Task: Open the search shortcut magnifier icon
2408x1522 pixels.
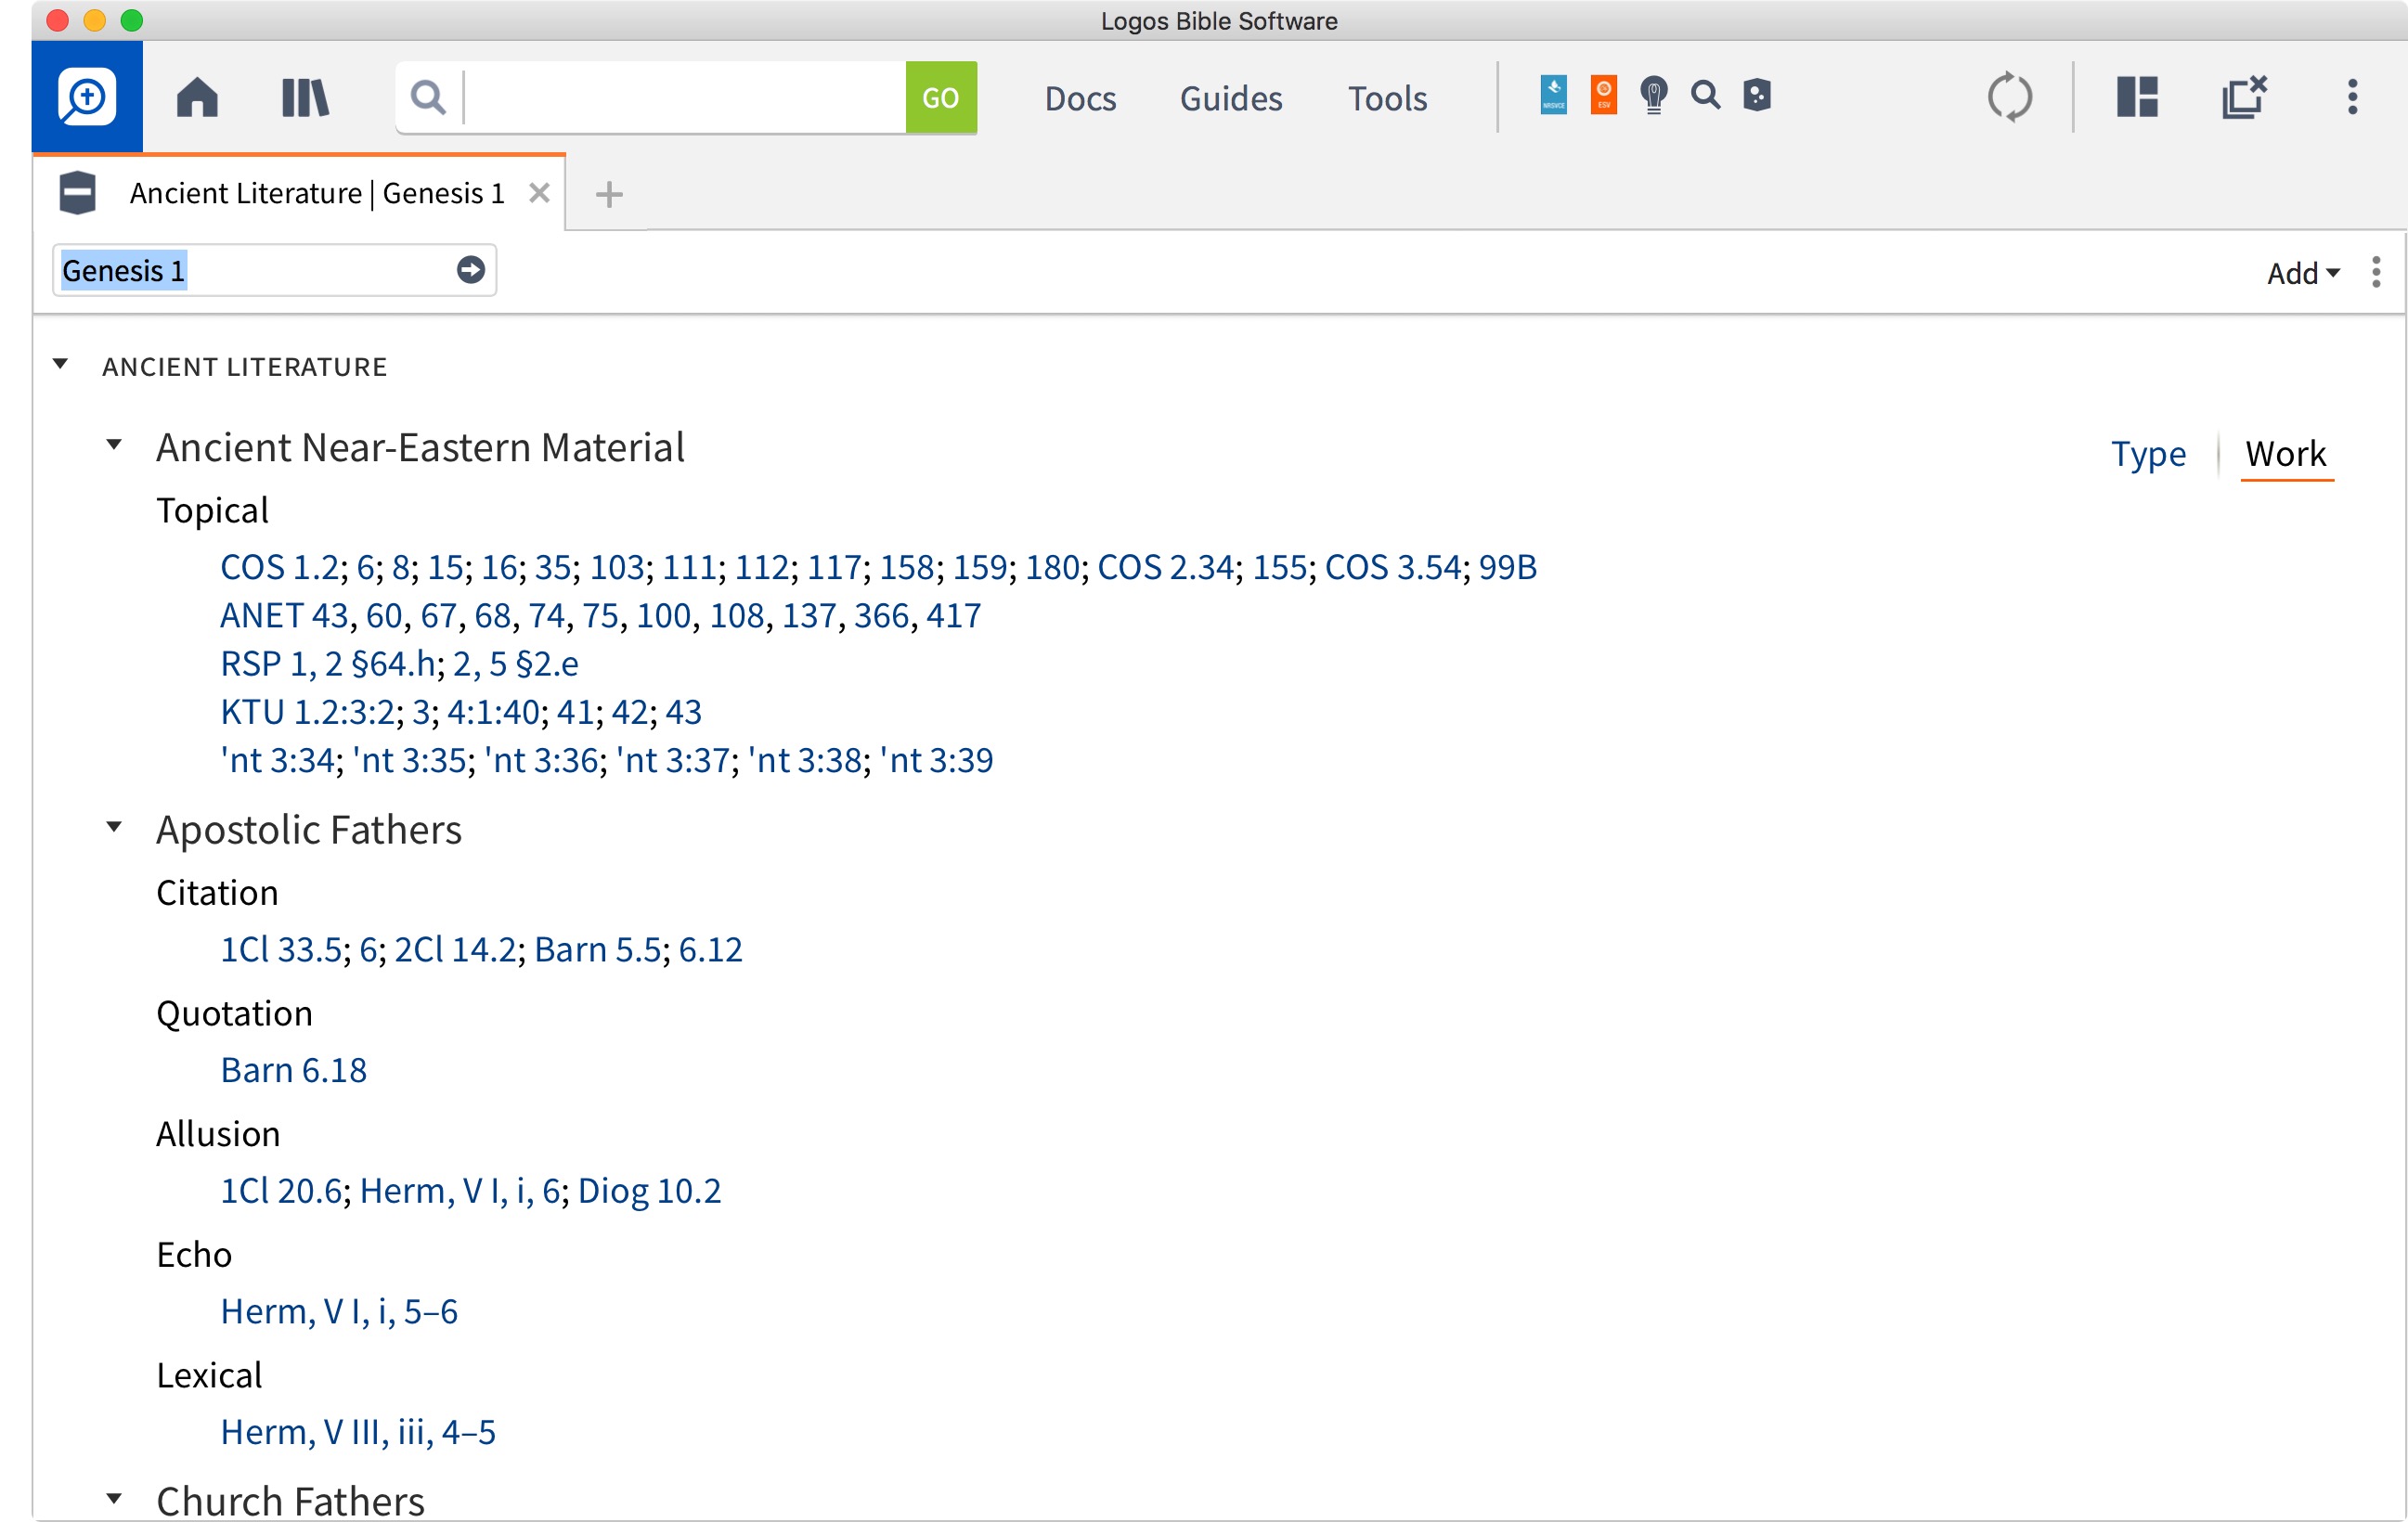Action: tap(1705, 95)
